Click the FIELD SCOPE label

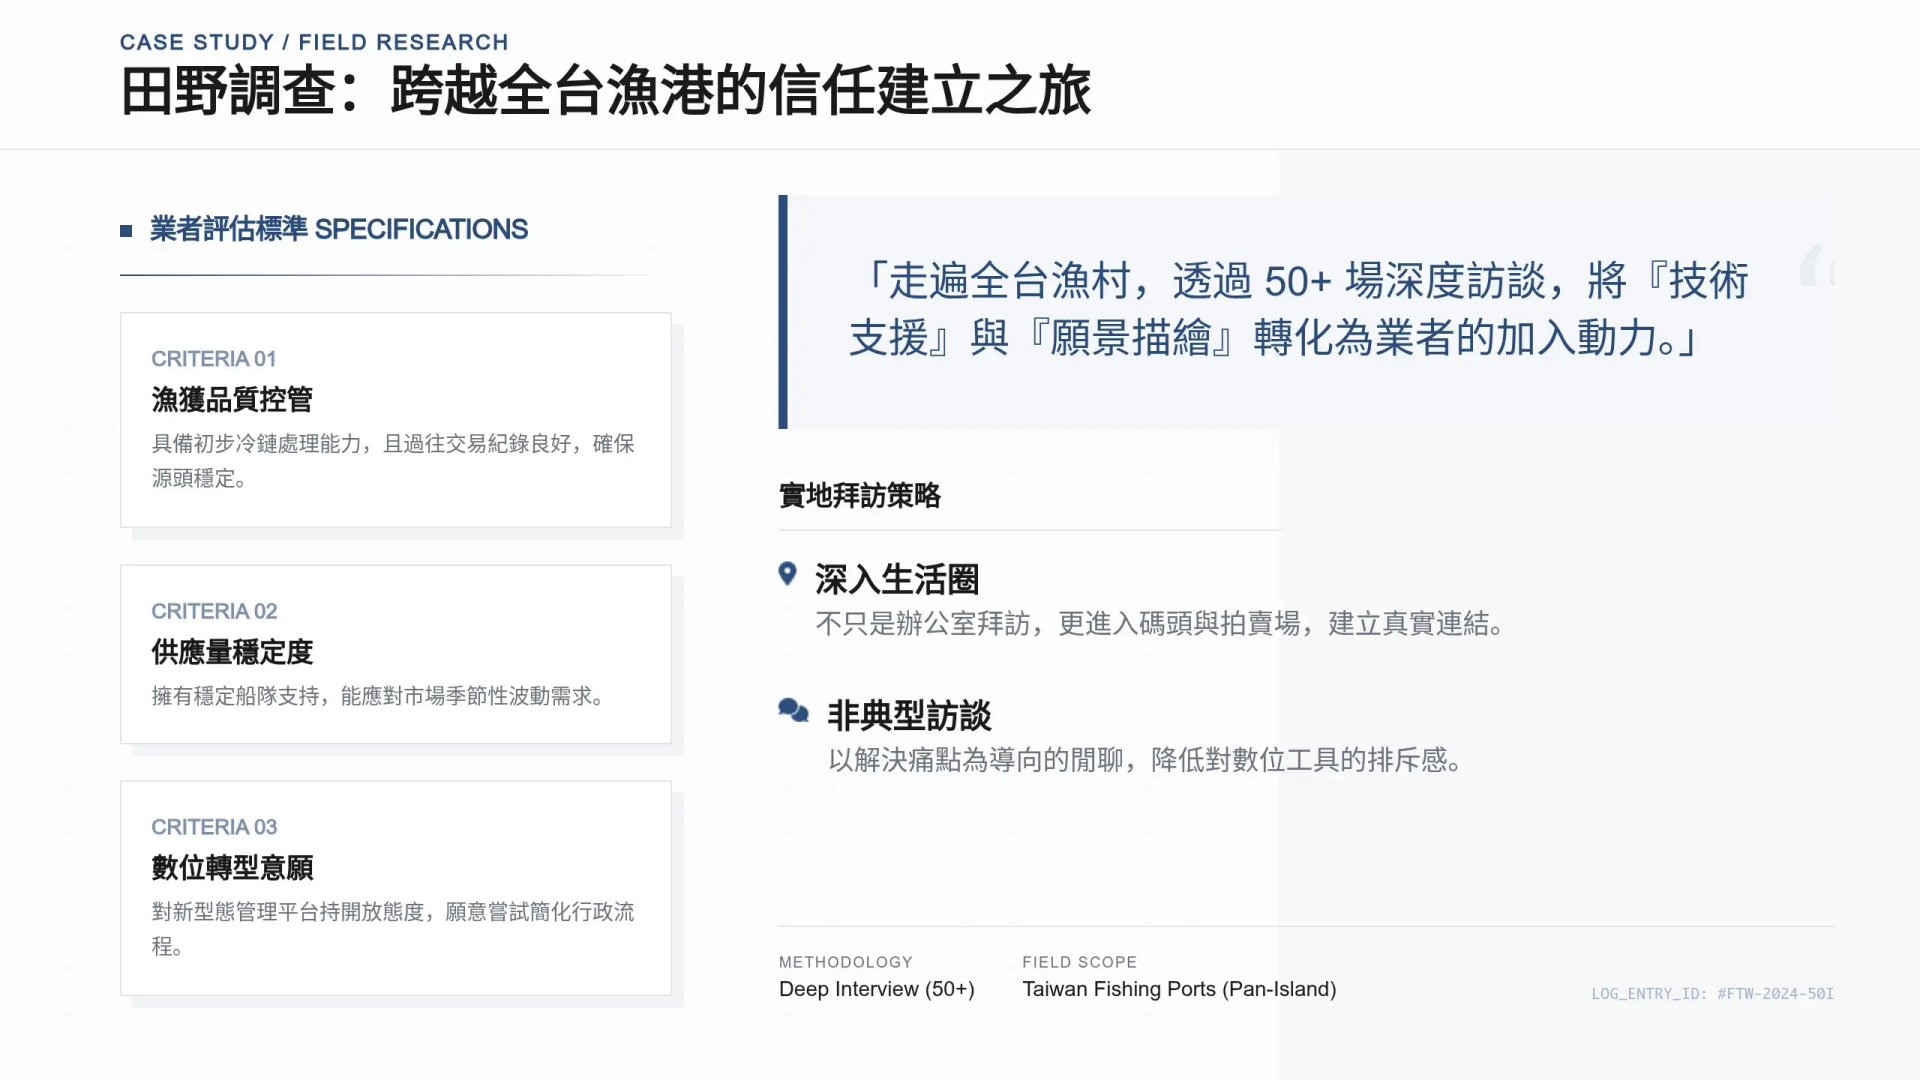point(1078,962)
